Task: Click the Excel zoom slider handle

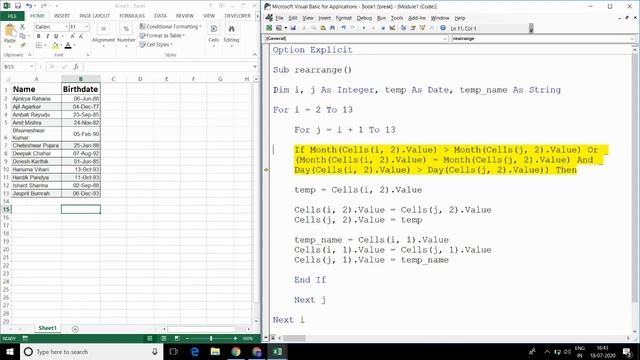Action: pos(211,338)
